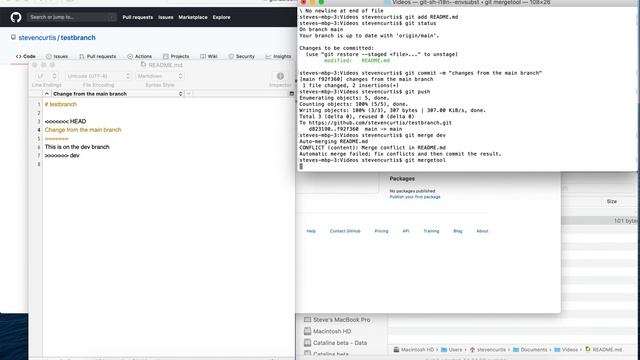Select Steve's MacBook Pro in Finder sidebar

pyautogui.click(x=337, y=320)
